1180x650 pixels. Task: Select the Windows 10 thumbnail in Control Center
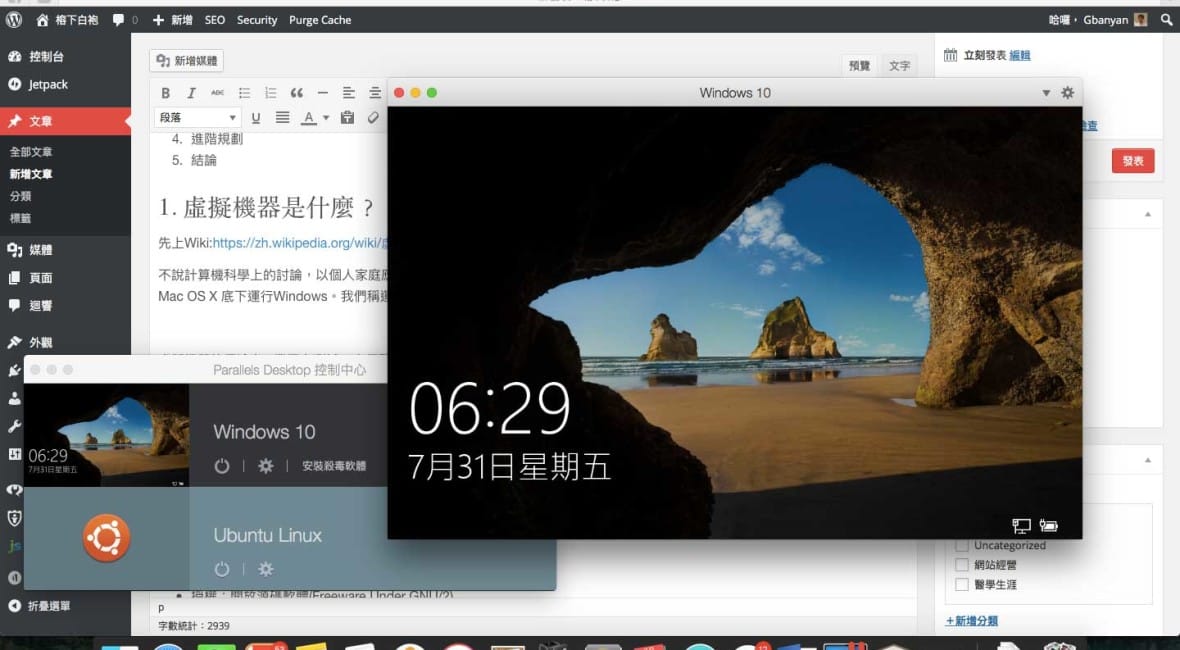[106, 435]
